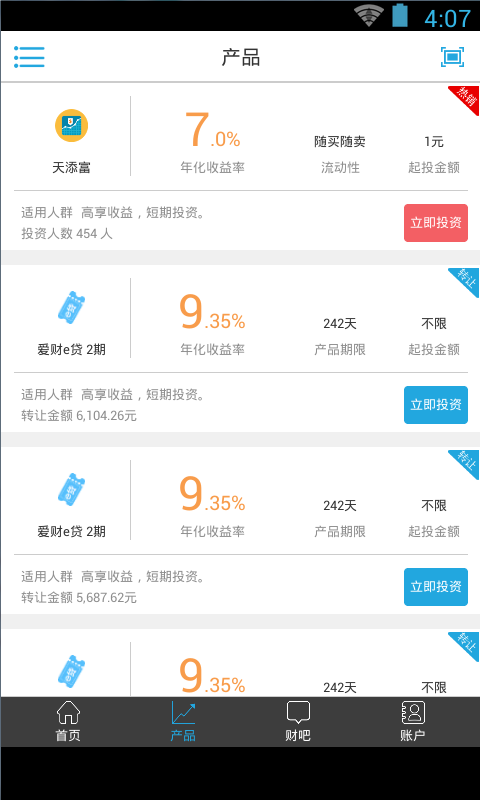480x800 pixels.
Task: Tap red 立即投资 button for 天添富
Action: point(436,223)
